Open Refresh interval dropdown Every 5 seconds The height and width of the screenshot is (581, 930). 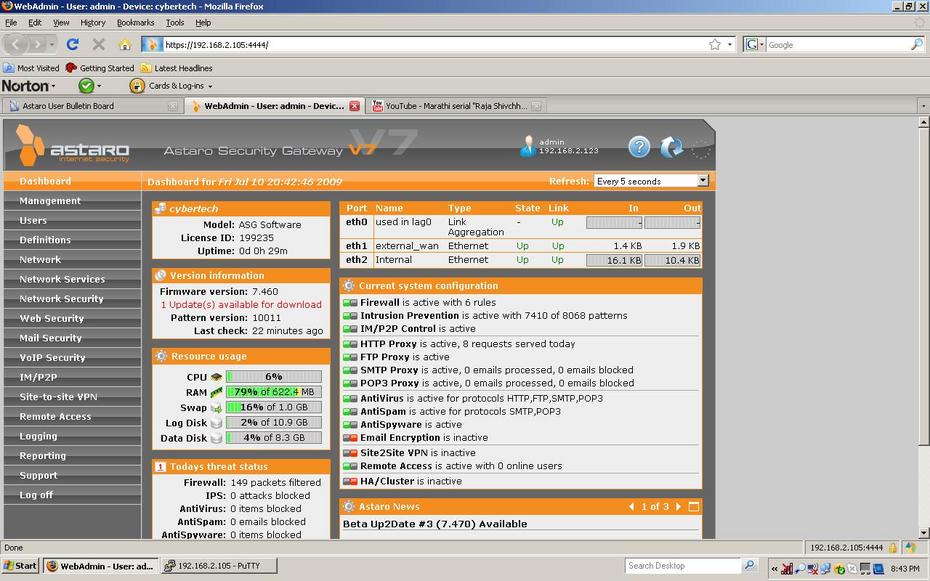coord(651,181)
